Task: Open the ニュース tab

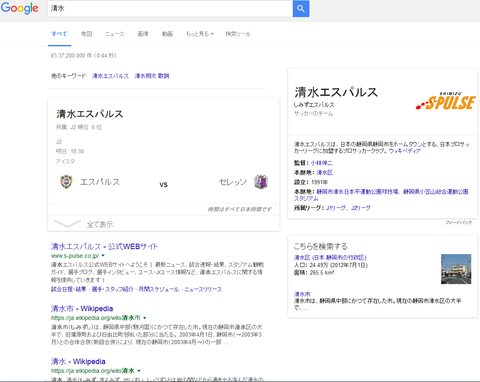Action: pyautogui.click(x=114, y=34)
